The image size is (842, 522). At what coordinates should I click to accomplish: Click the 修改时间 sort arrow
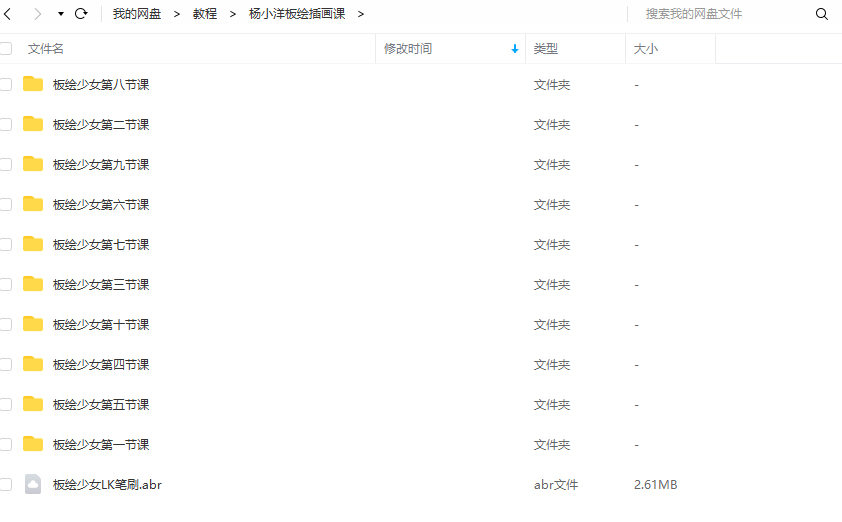pyautogui.click(x=515, y=49)
